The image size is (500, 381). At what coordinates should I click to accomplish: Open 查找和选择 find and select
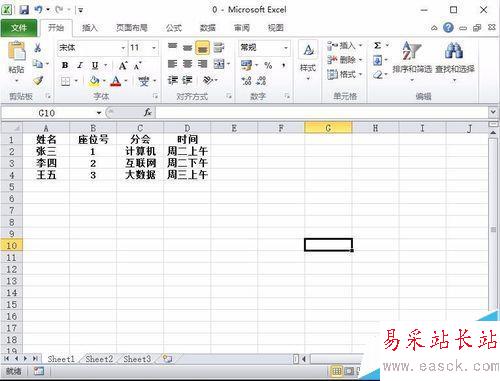coord(455,61)
